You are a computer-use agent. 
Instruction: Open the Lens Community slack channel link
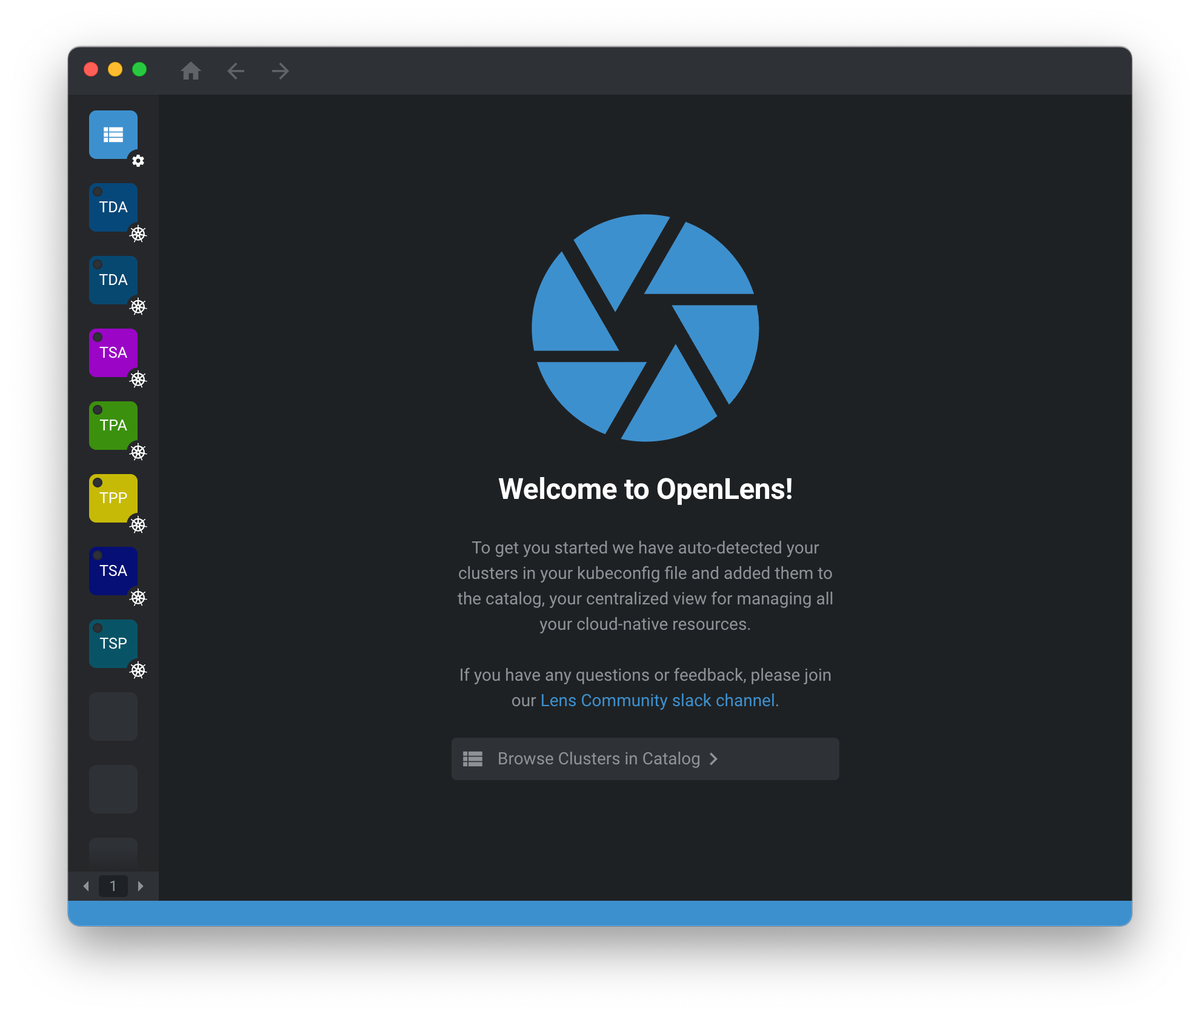click(x=657, y=701)
